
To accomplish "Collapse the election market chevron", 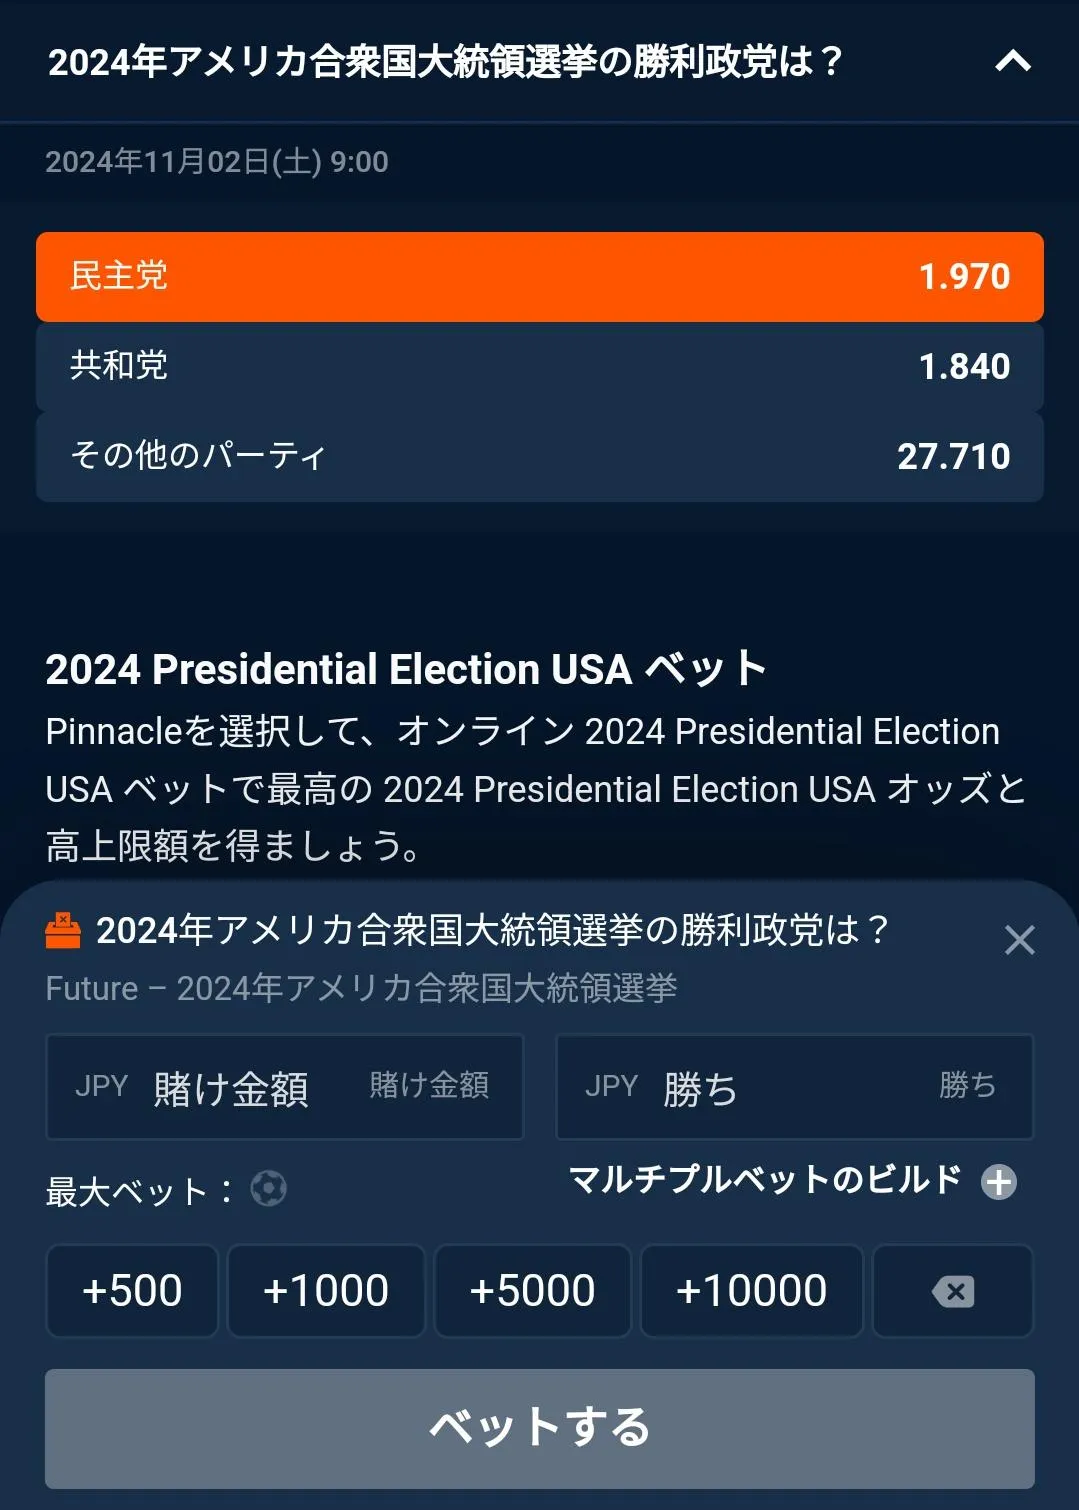I will [1012, 62].
